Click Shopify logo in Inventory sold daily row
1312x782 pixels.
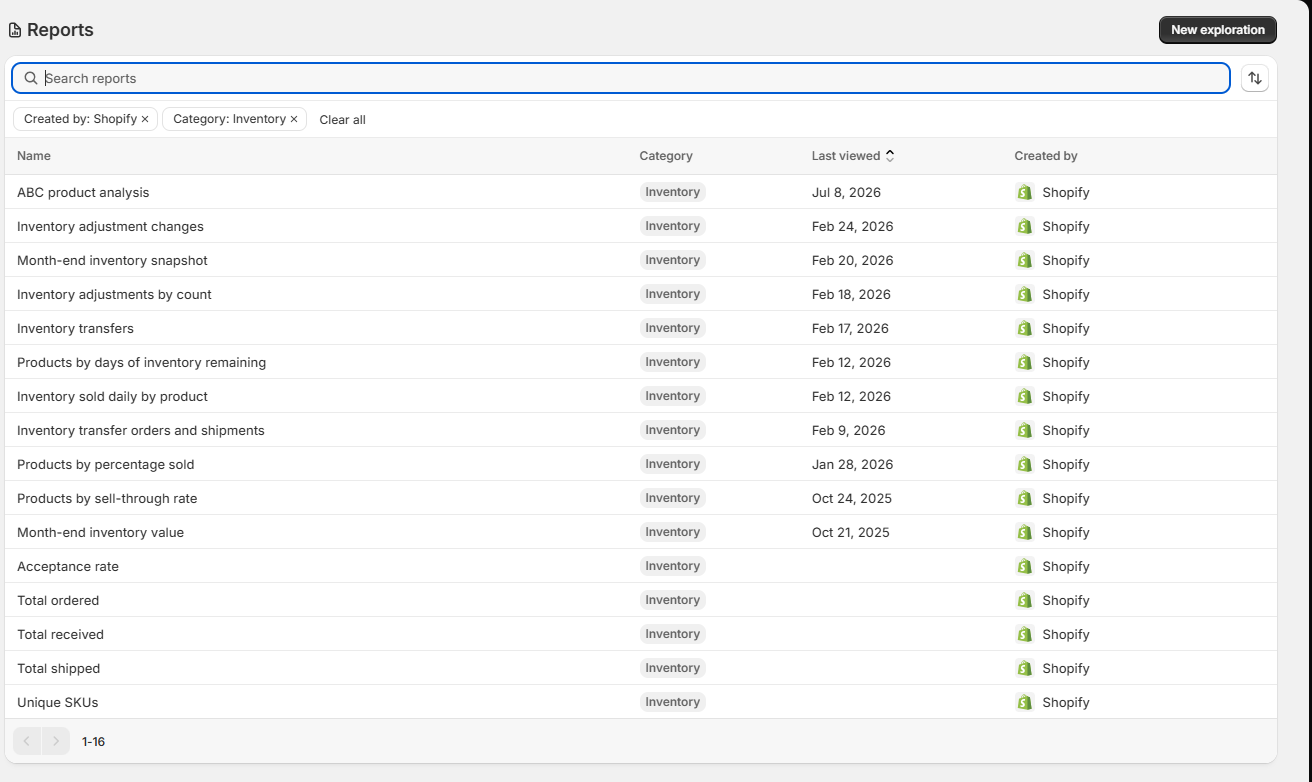pos(1024,396)
